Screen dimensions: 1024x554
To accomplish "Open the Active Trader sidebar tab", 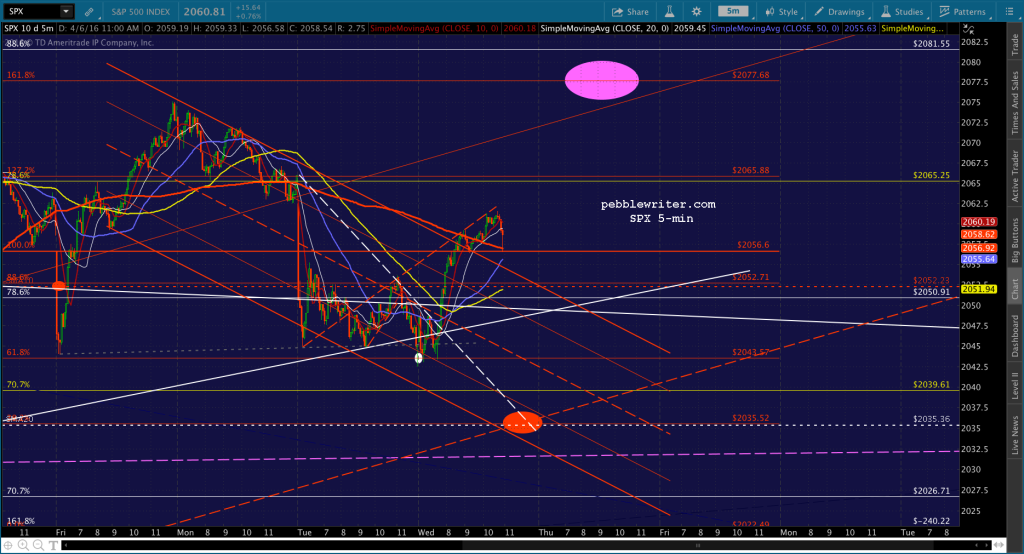I will pos(1015,176).
